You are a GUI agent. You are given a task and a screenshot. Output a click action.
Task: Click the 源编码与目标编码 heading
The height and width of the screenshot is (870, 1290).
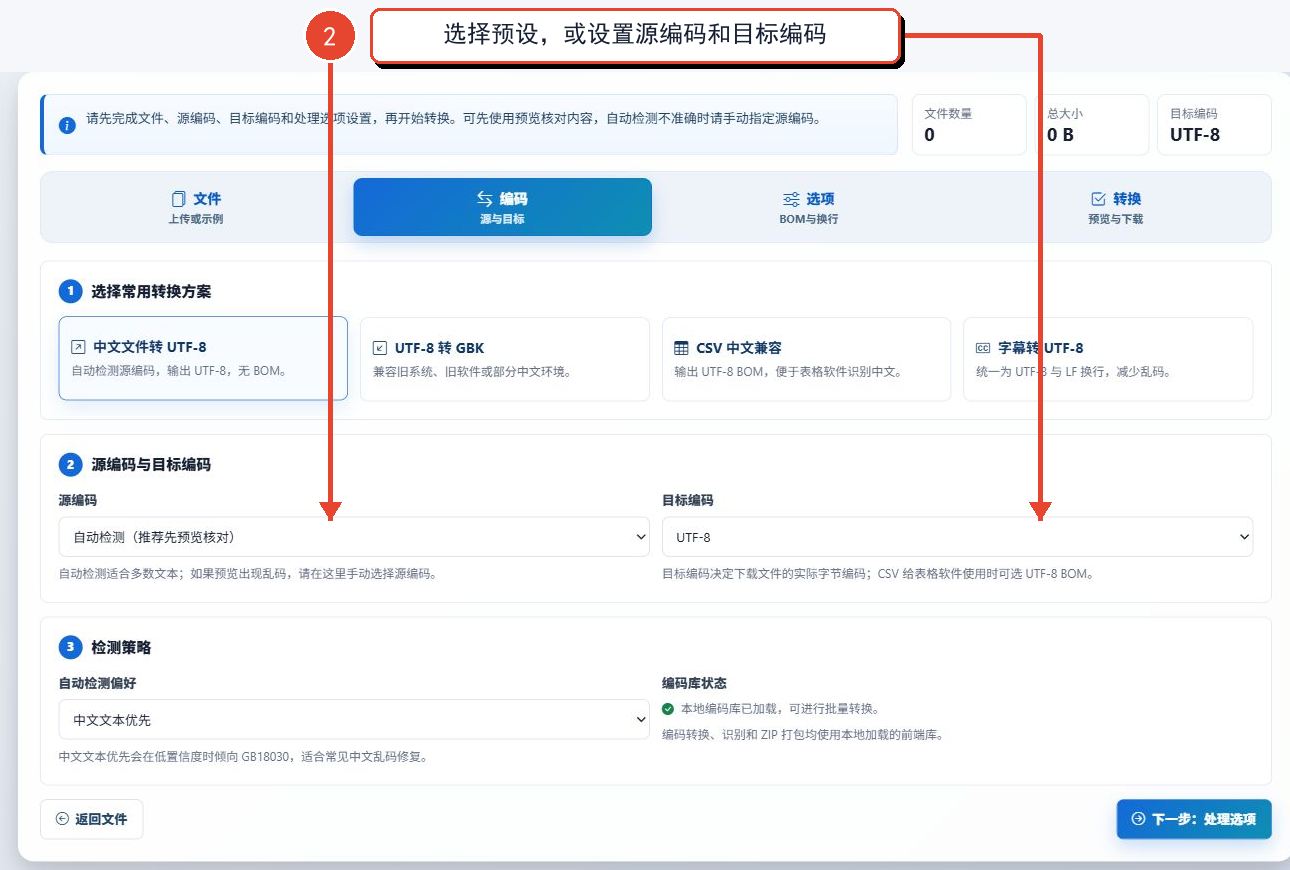[x=151, y=465]
